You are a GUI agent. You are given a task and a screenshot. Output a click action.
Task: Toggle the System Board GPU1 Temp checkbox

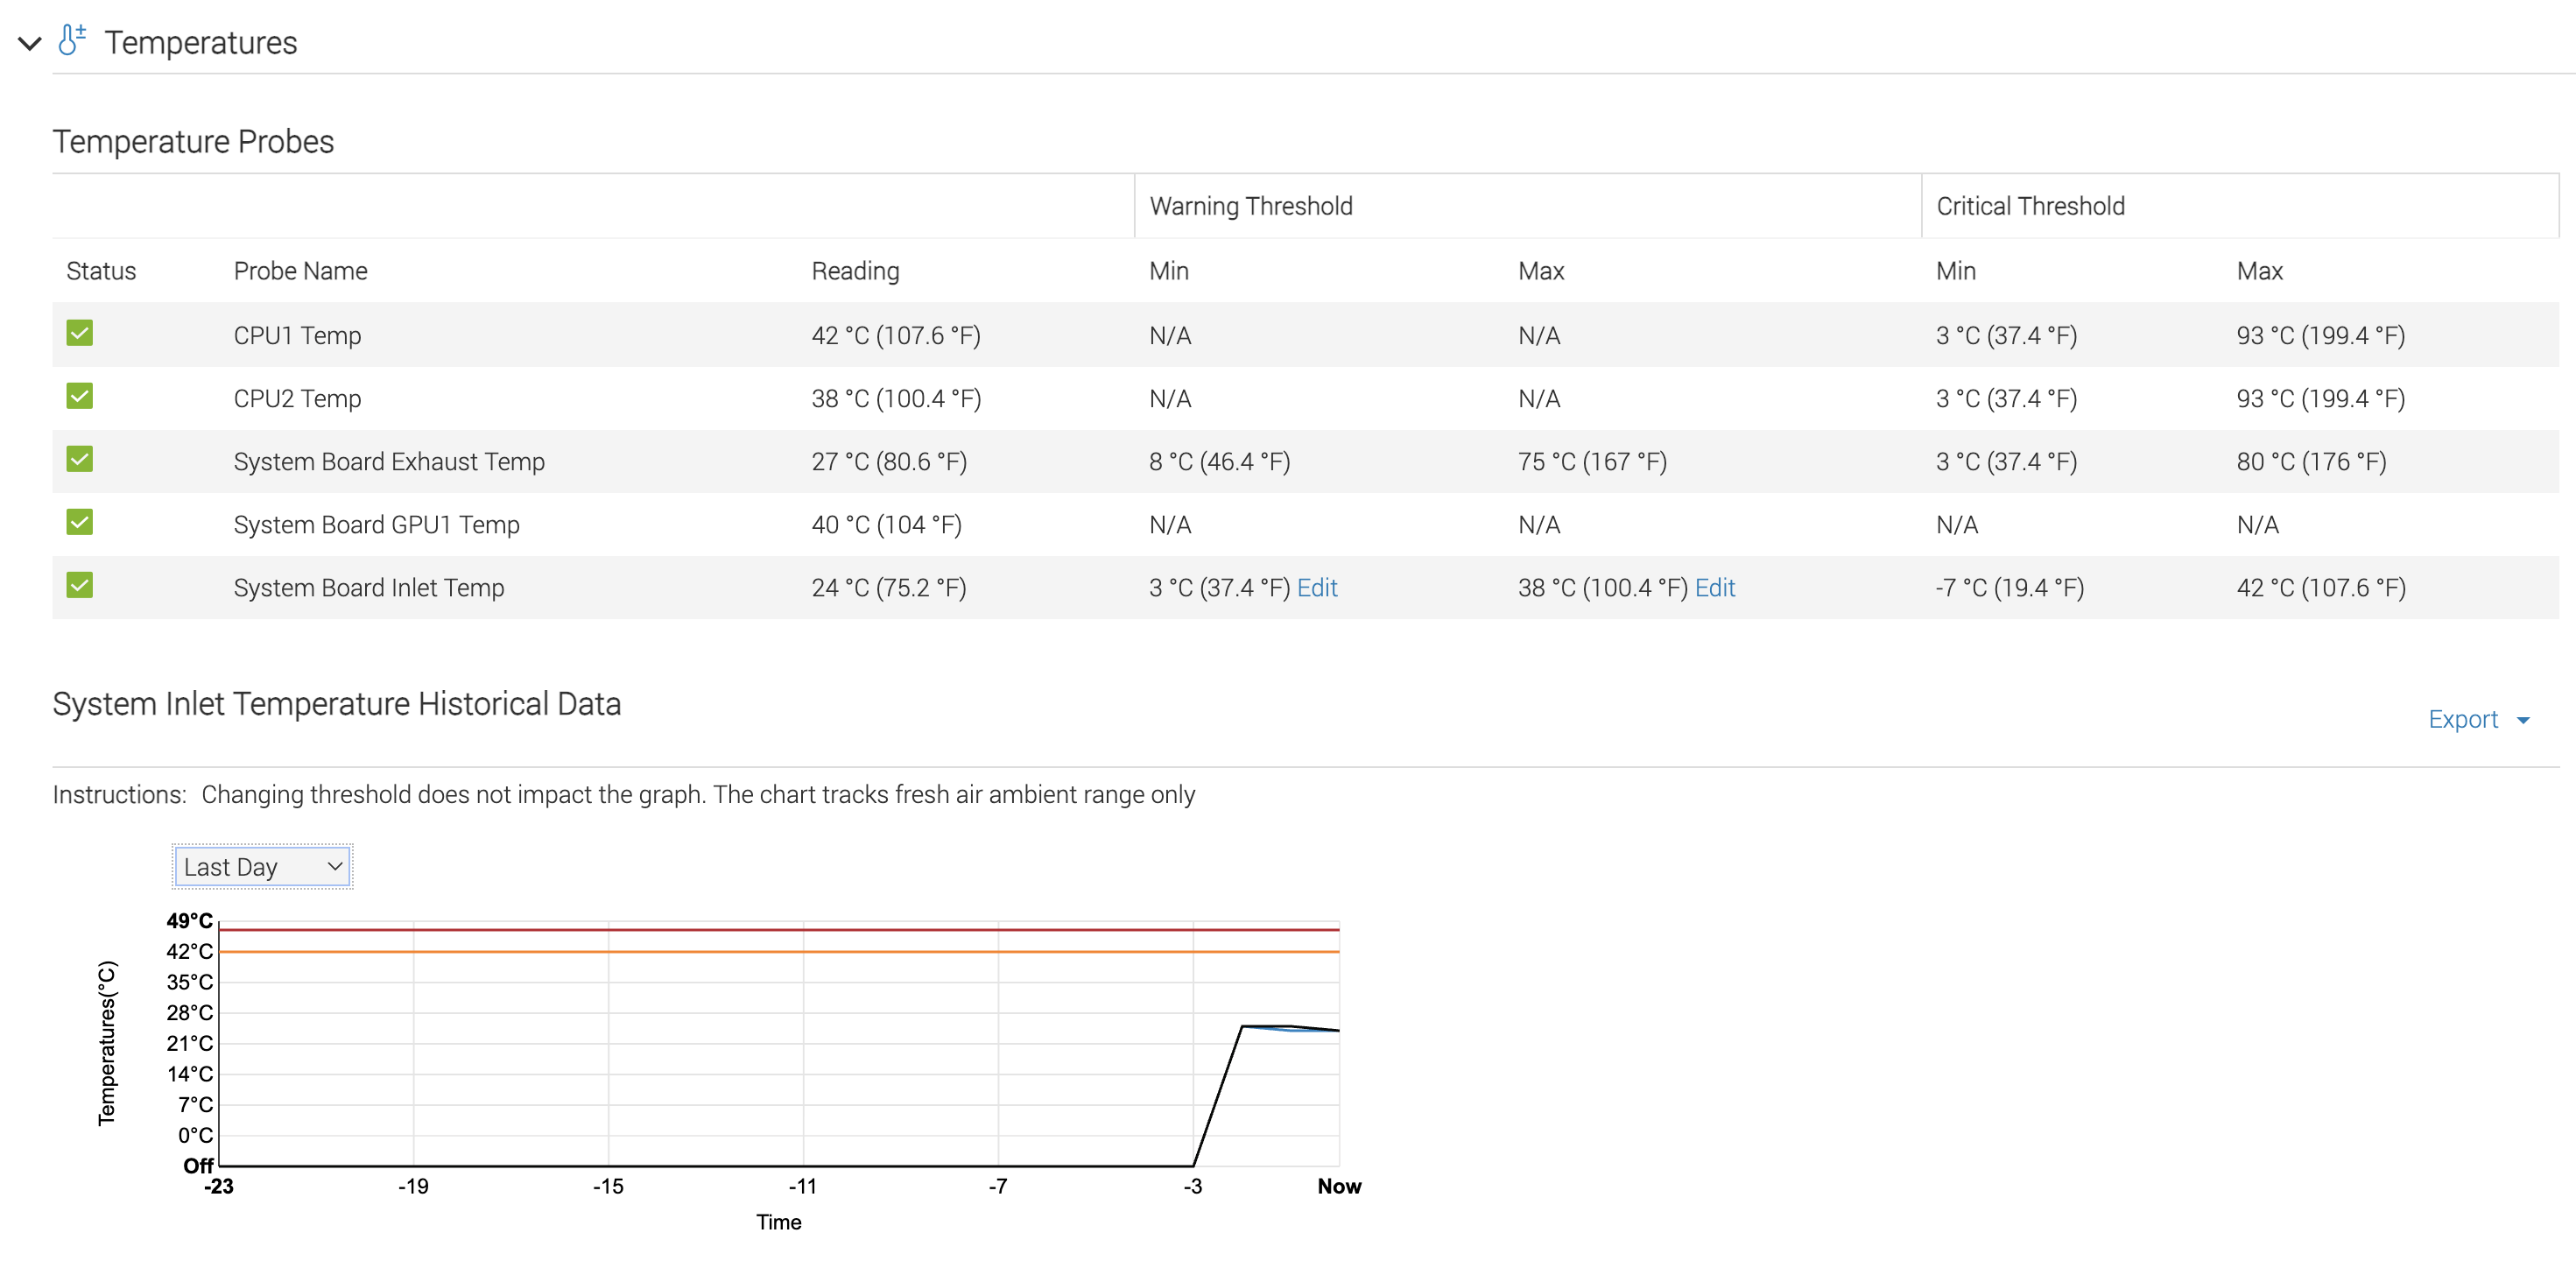[79, 522]
